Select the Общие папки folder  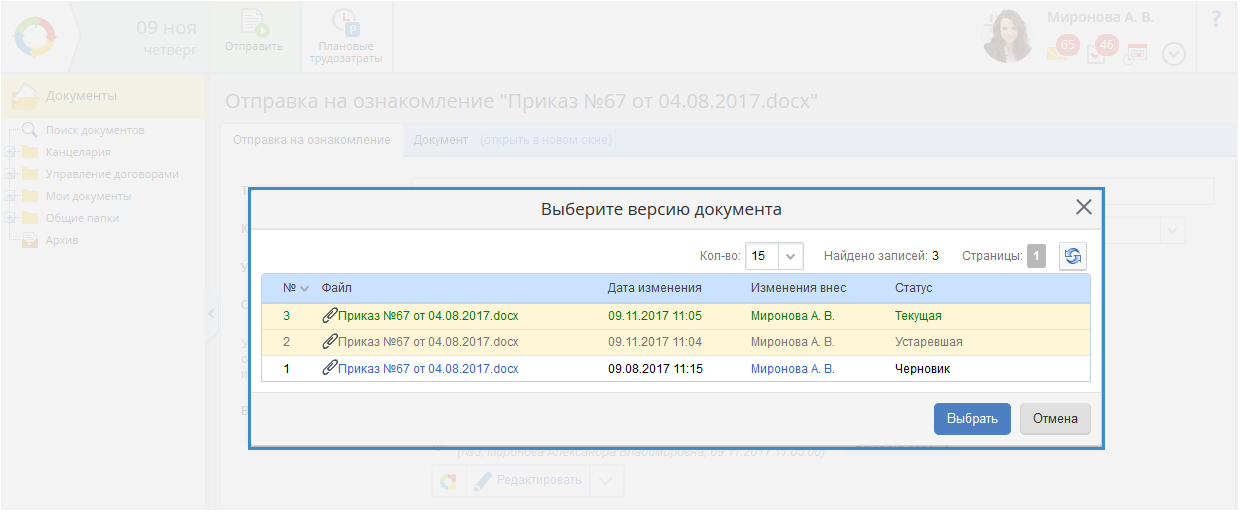[82, 218]
